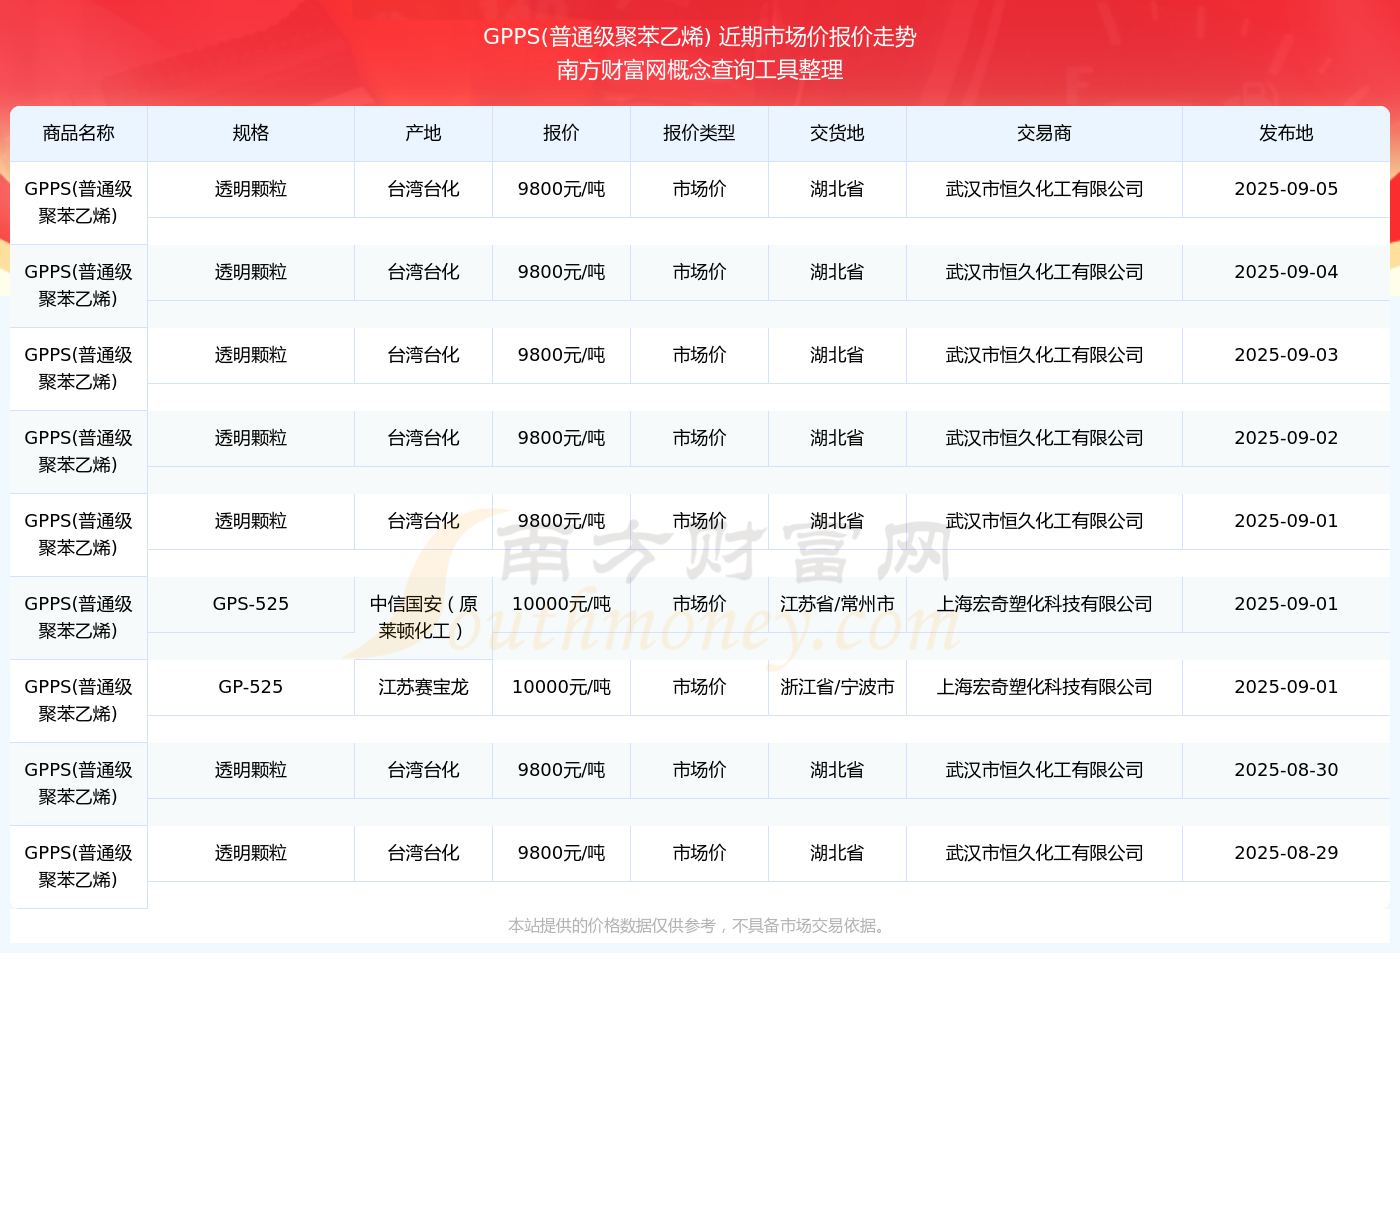
Task: Click the 交易商 column header
Action: [1044, 133]
